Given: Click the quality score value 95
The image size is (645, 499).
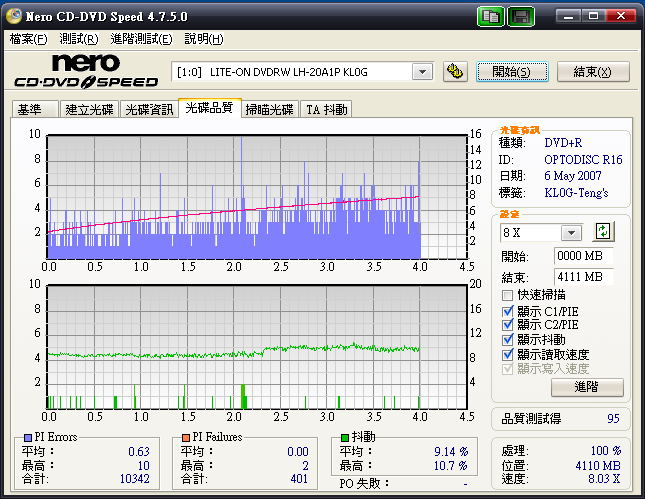Looking at the screenshot, I should [613, 419].
